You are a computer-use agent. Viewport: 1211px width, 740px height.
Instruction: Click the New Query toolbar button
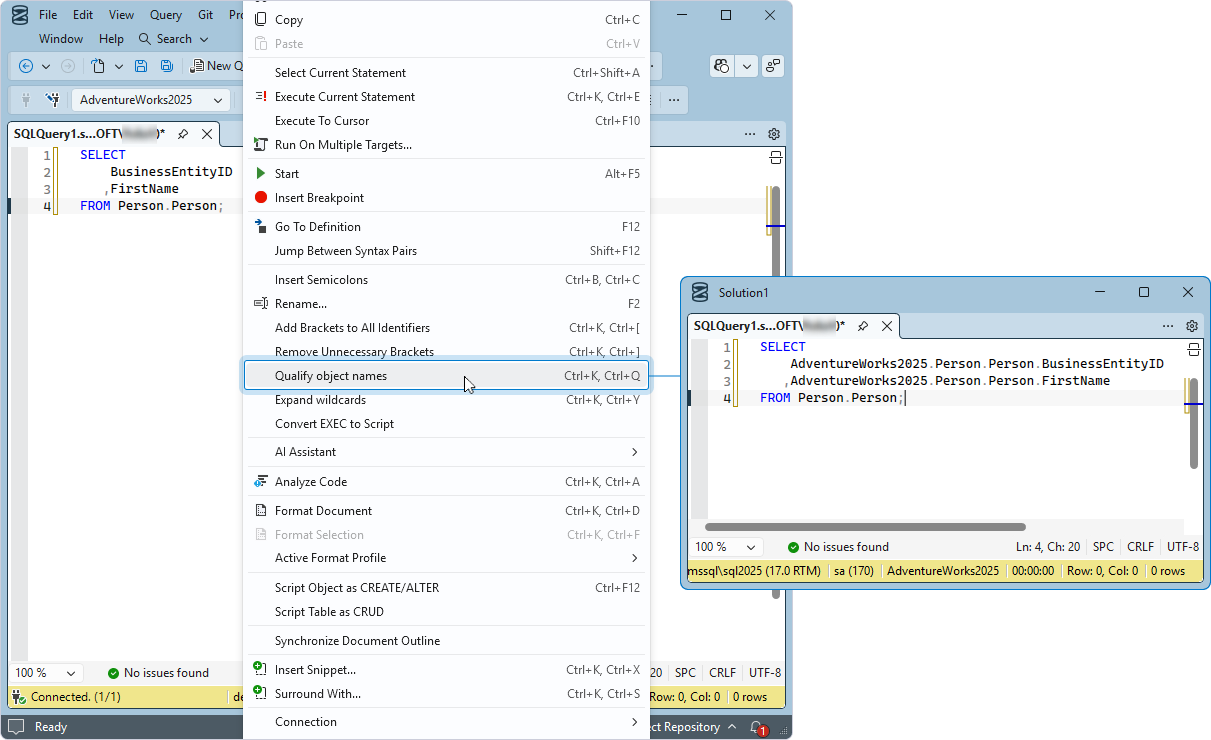(216, 66)
